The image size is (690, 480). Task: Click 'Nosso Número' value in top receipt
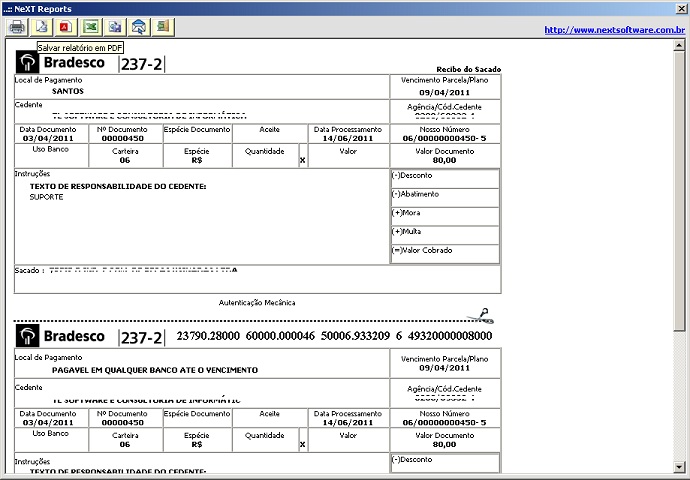444,138
